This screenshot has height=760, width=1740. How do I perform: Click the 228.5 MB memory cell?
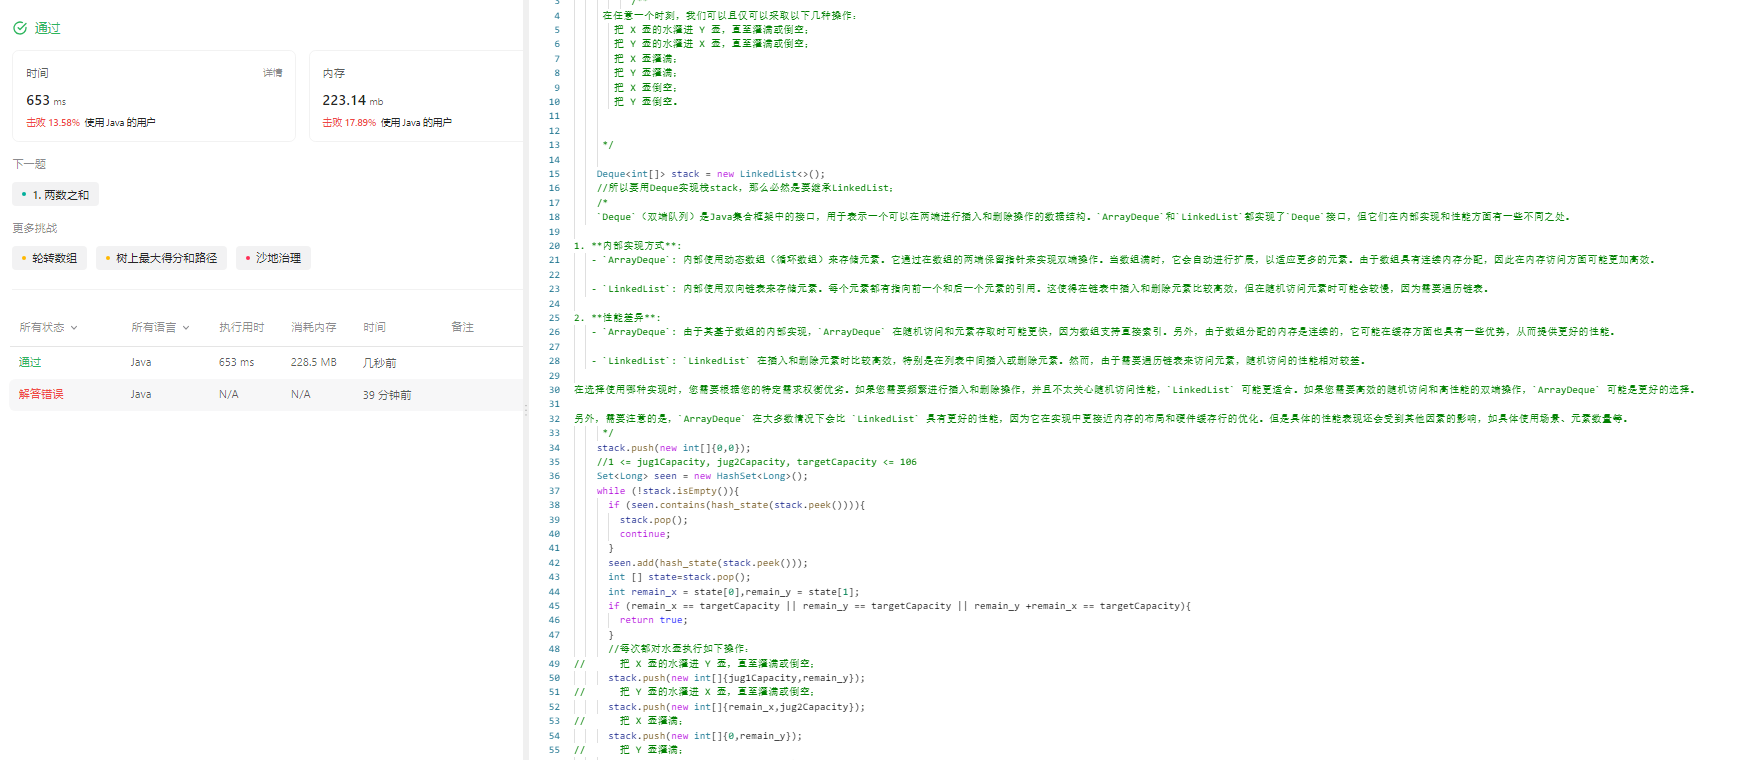(313, 362)
